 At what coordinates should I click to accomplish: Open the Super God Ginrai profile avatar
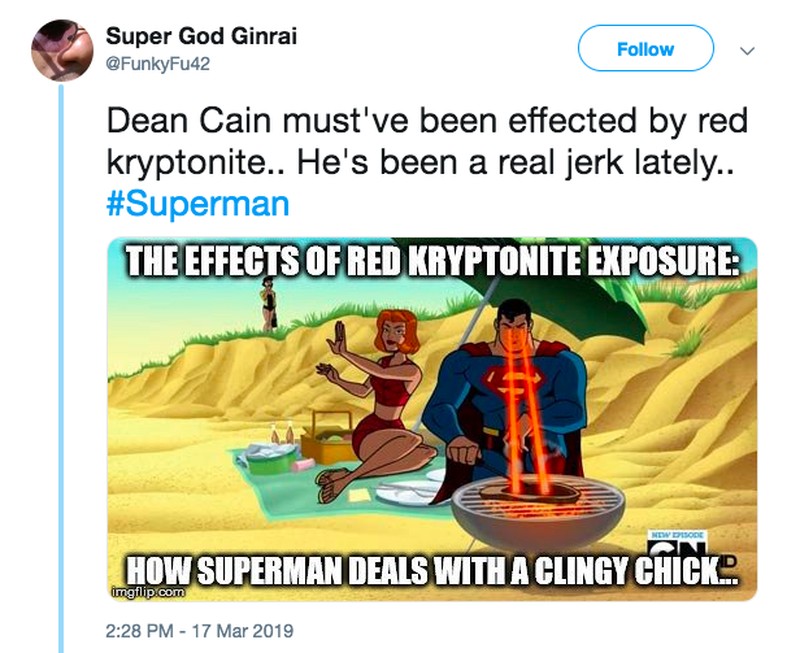click(x=62, y=50)
